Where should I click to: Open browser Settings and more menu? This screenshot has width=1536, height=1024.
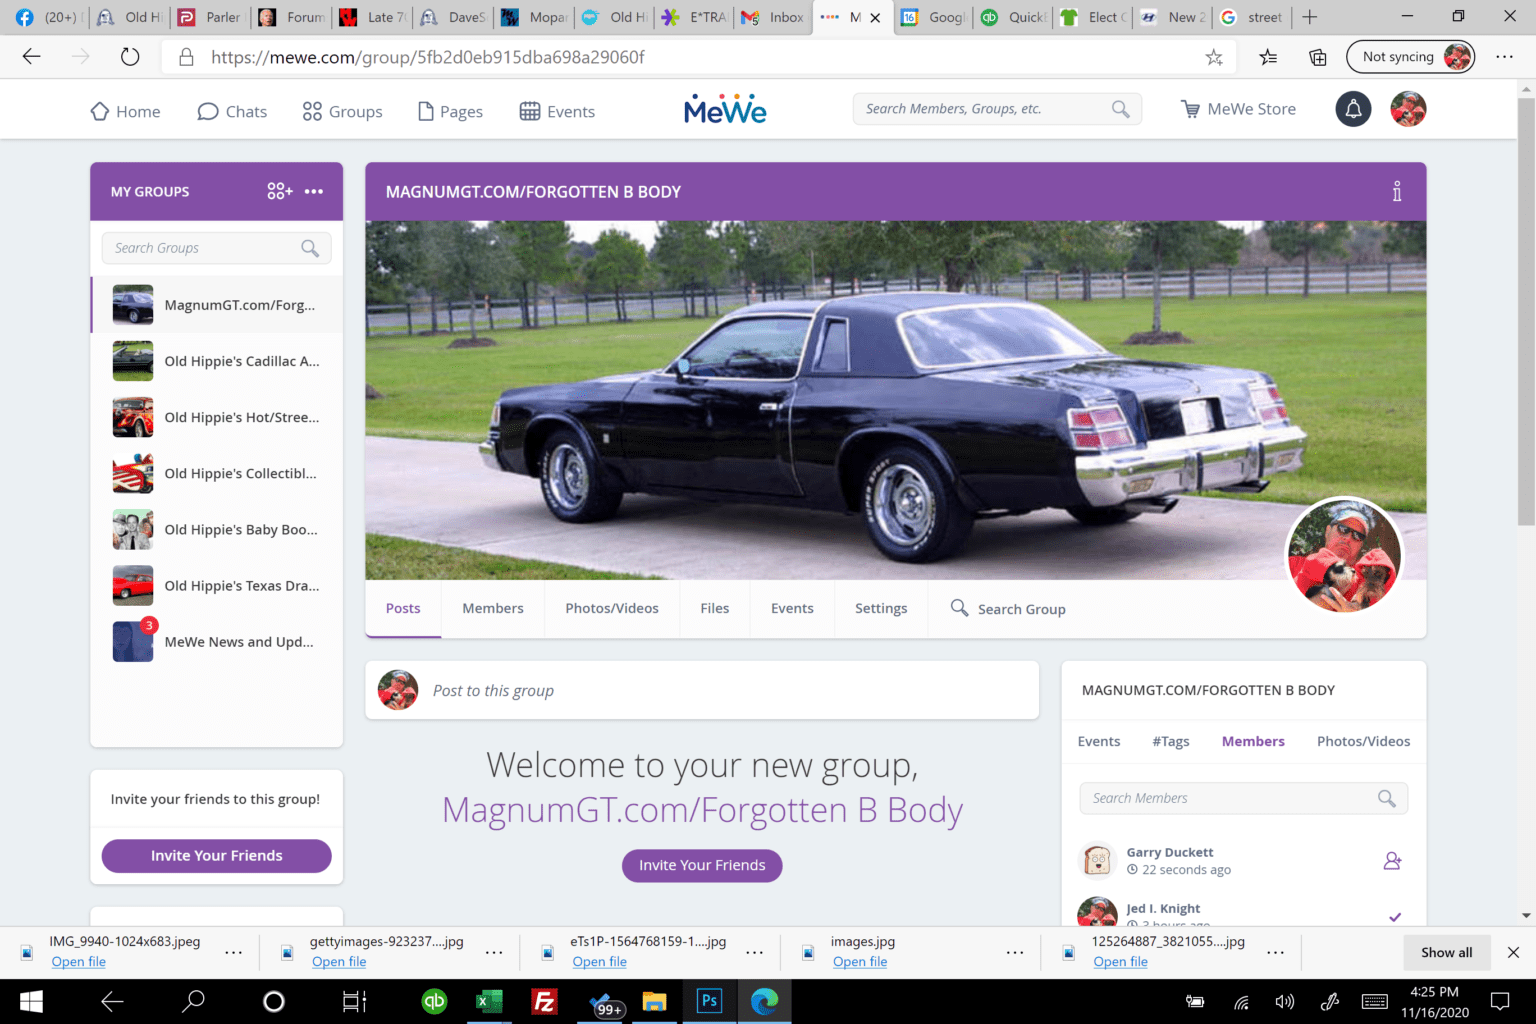coord(1504,57)
